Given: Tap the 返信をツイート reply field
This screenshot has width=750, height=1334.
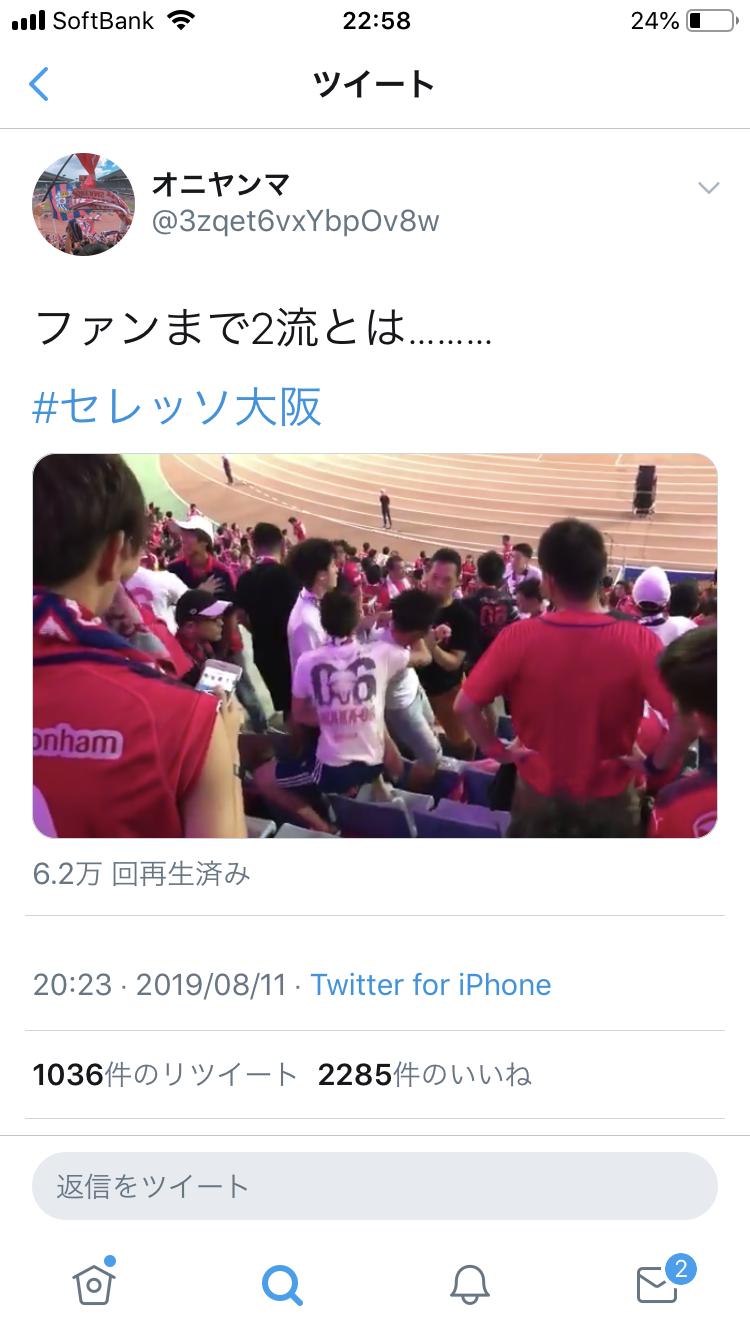Looking at the screenshot, I should [375, 1186].
